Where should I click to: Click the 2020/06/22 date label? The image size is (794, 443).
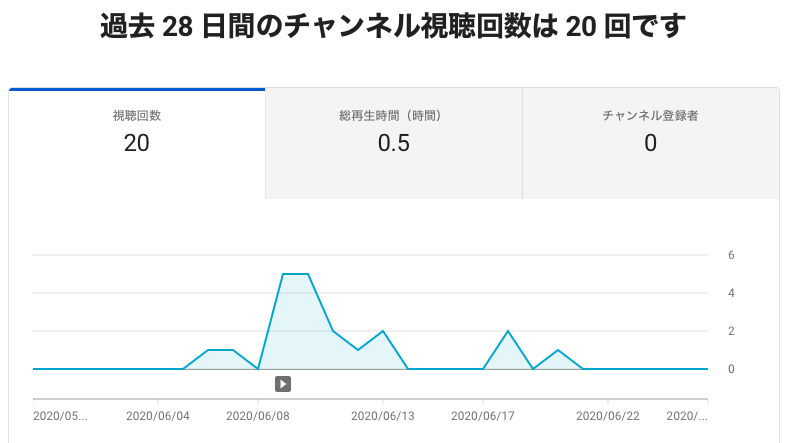tap(608, 415)
